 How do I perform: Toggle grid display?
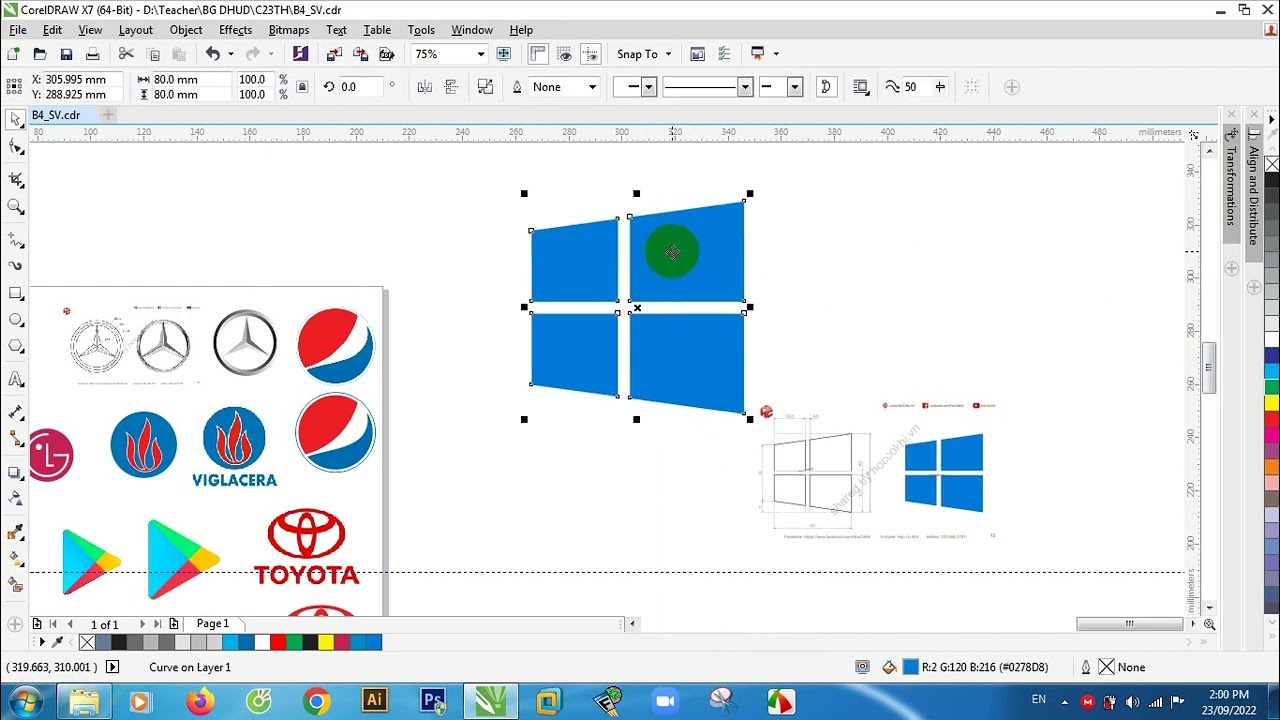coord(564,54)
